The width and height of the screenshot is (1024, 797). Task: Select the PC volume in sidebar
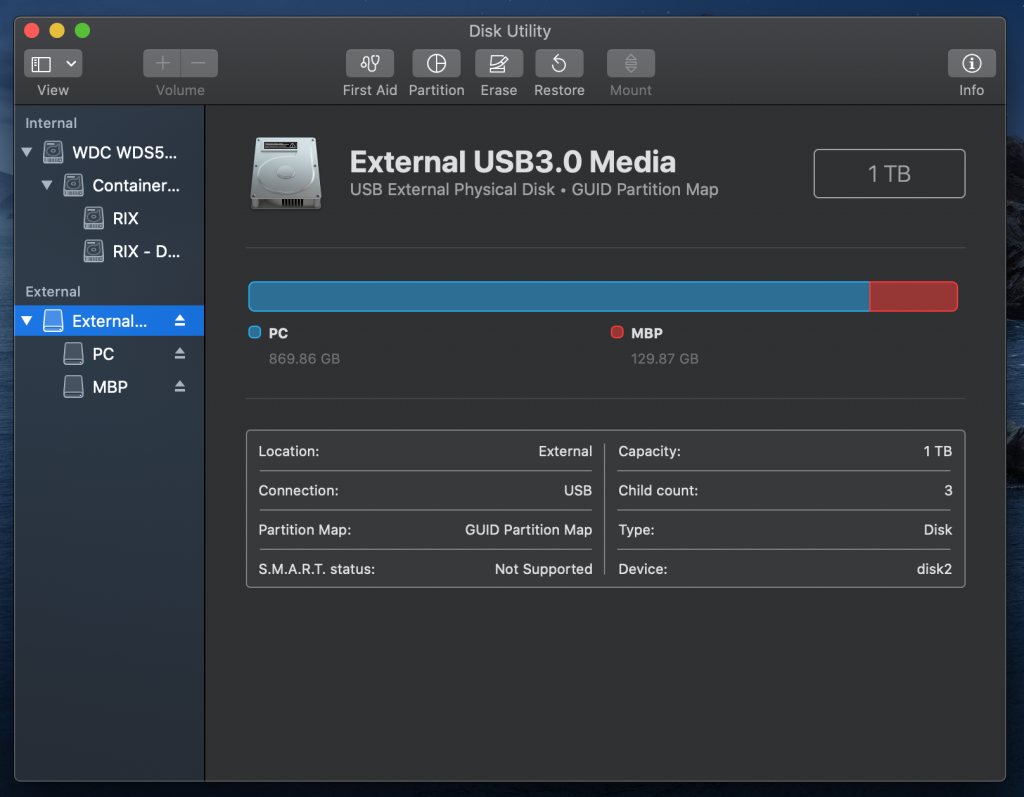click(102, 354)
